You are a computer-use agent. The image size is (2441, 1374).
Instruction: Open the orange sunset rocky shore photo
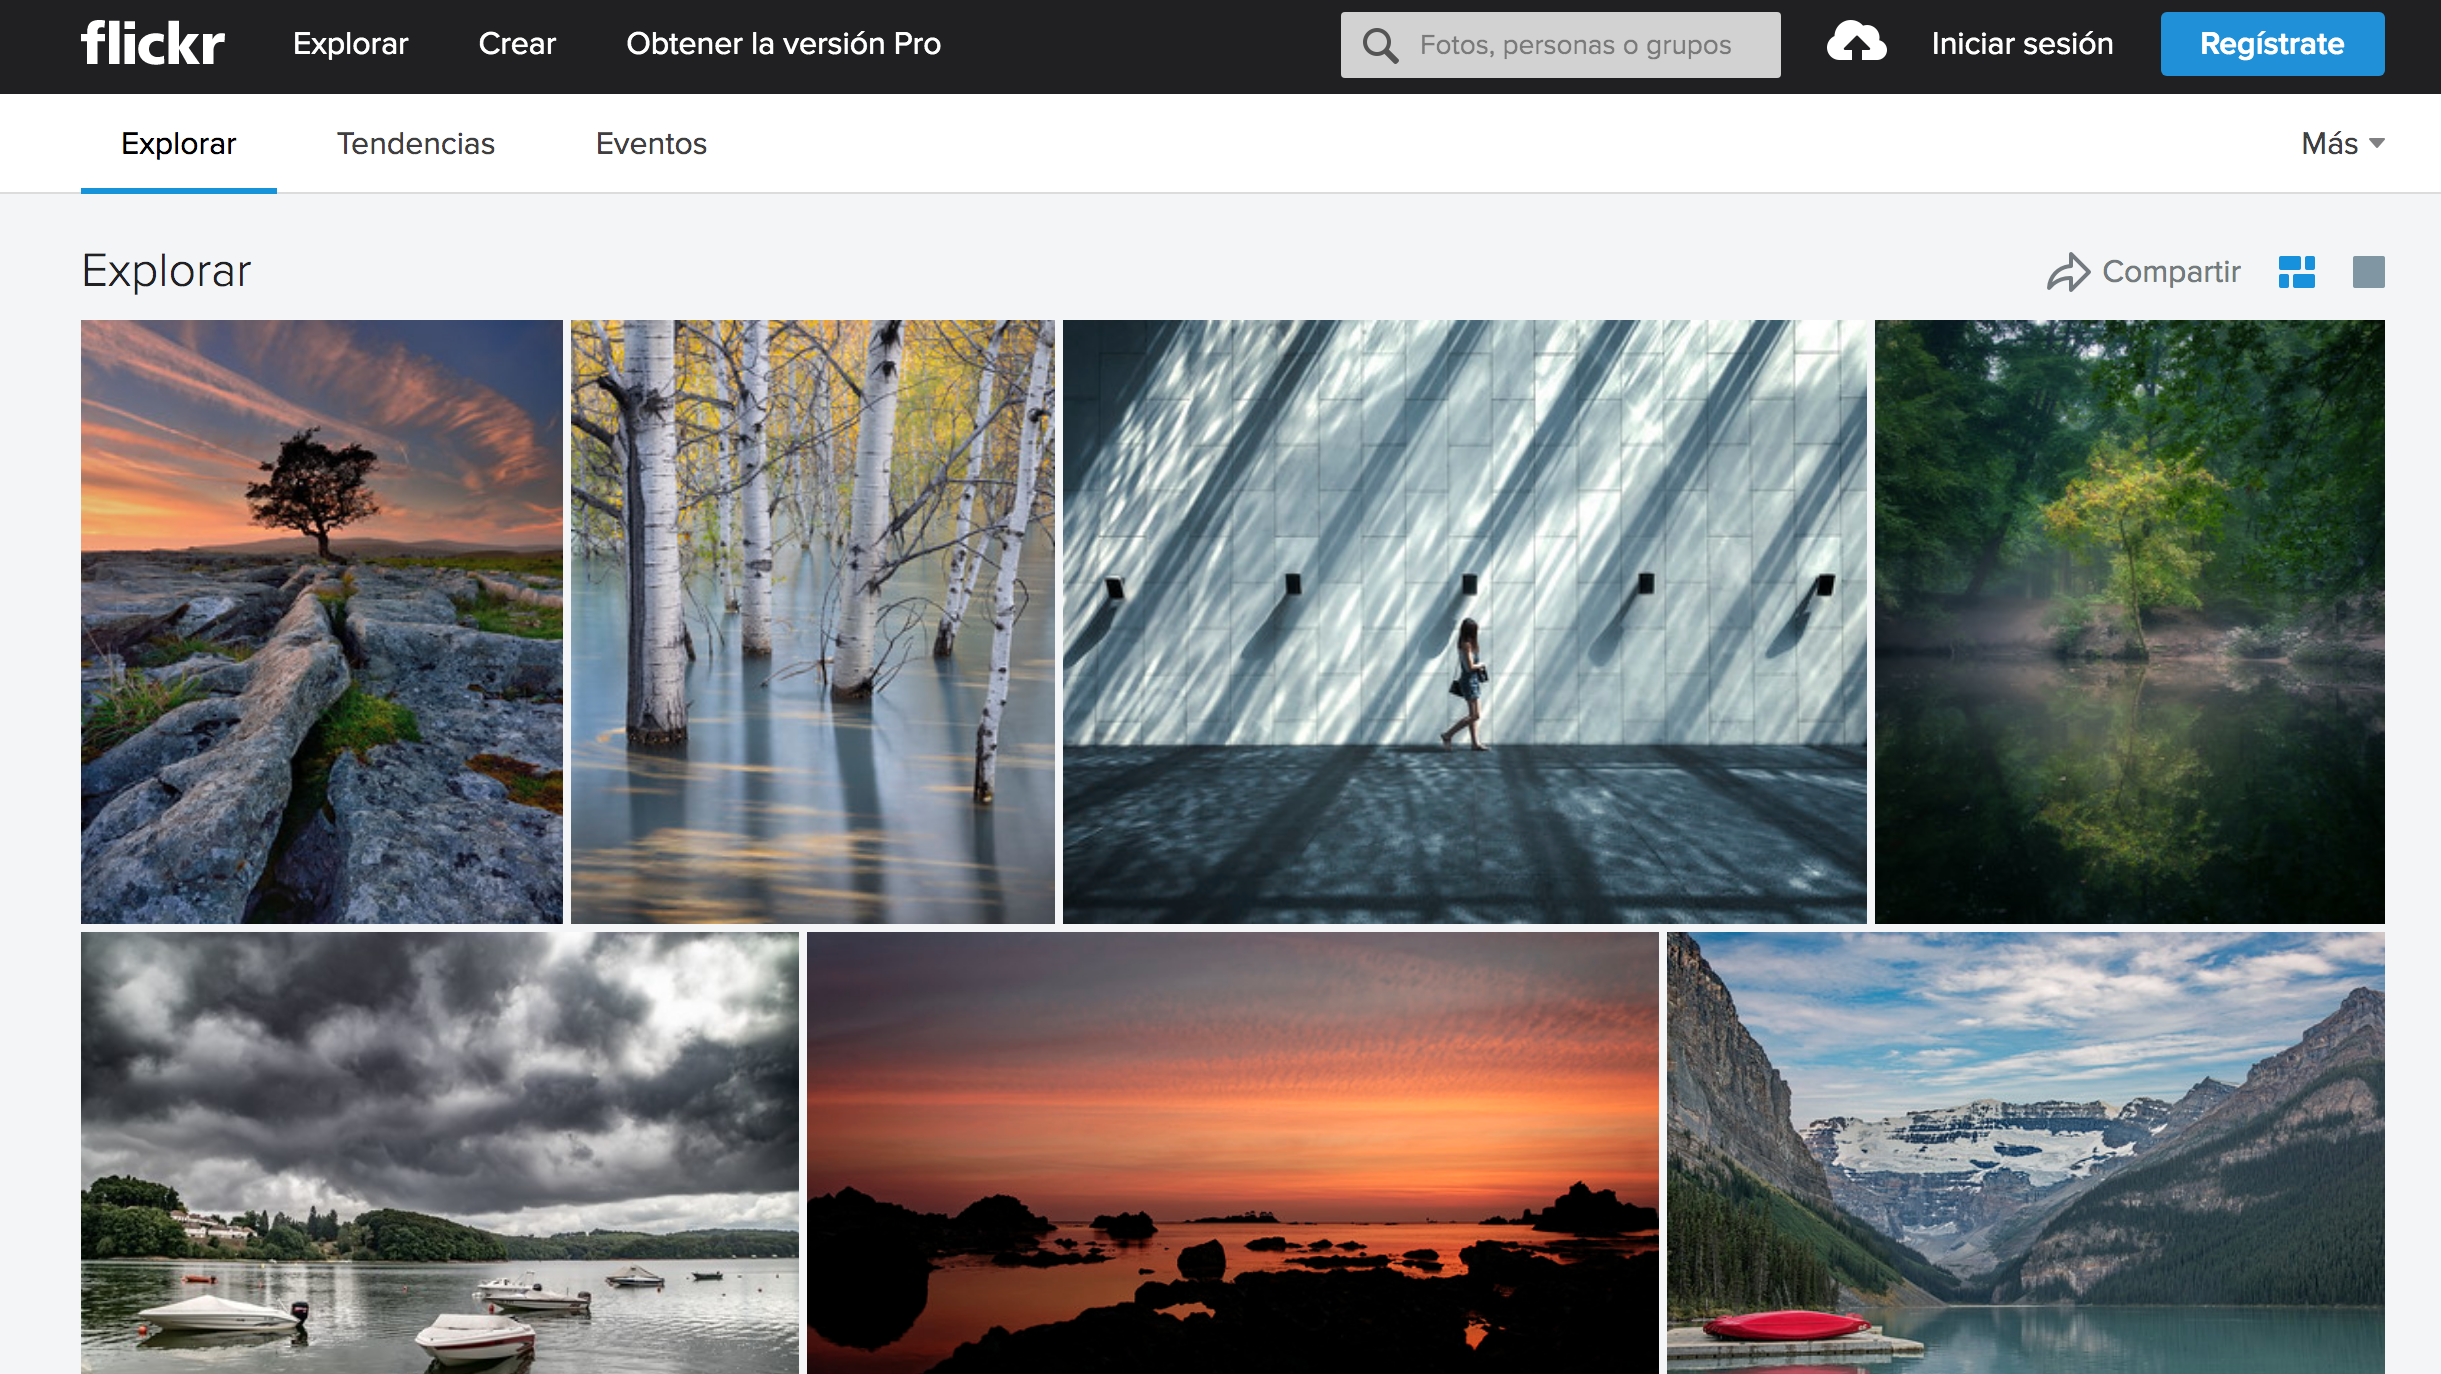click(1232, 1153)
